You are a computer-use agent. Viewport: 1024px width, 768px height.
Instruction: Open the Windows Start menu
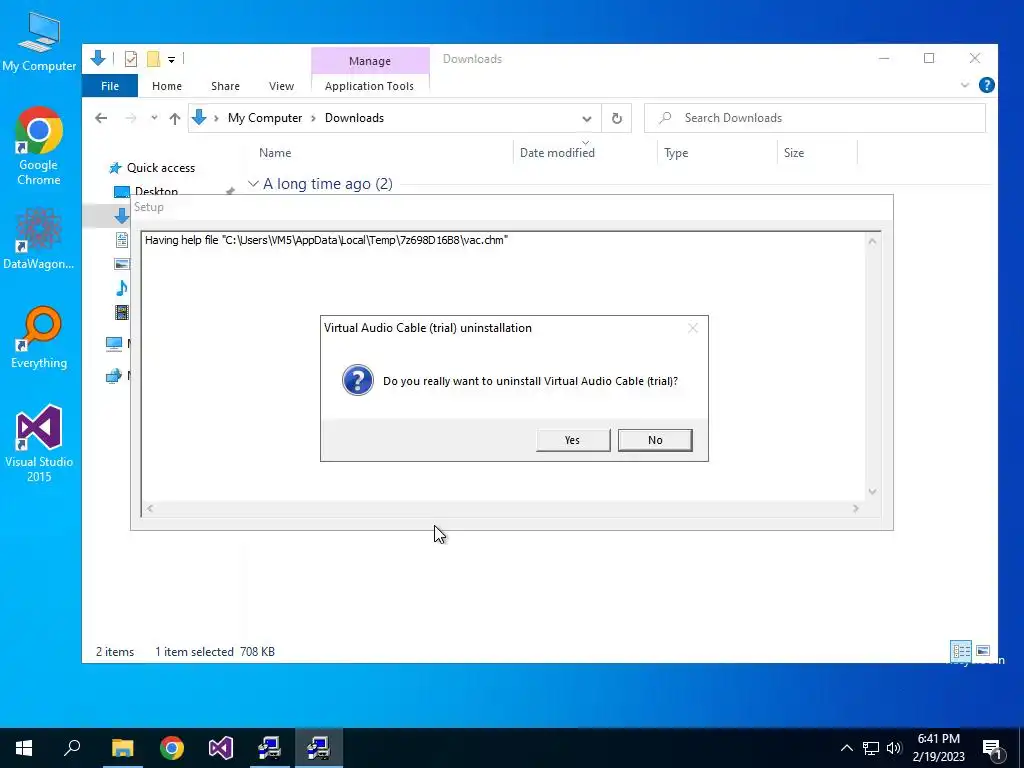point(24,748)
